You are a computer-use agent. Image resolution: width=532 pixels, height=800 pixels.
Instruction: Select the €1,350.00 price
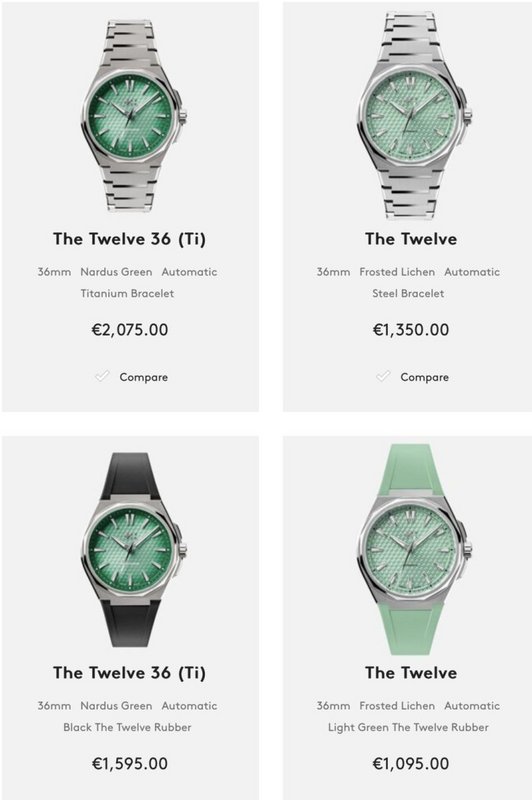coord(411,330)
